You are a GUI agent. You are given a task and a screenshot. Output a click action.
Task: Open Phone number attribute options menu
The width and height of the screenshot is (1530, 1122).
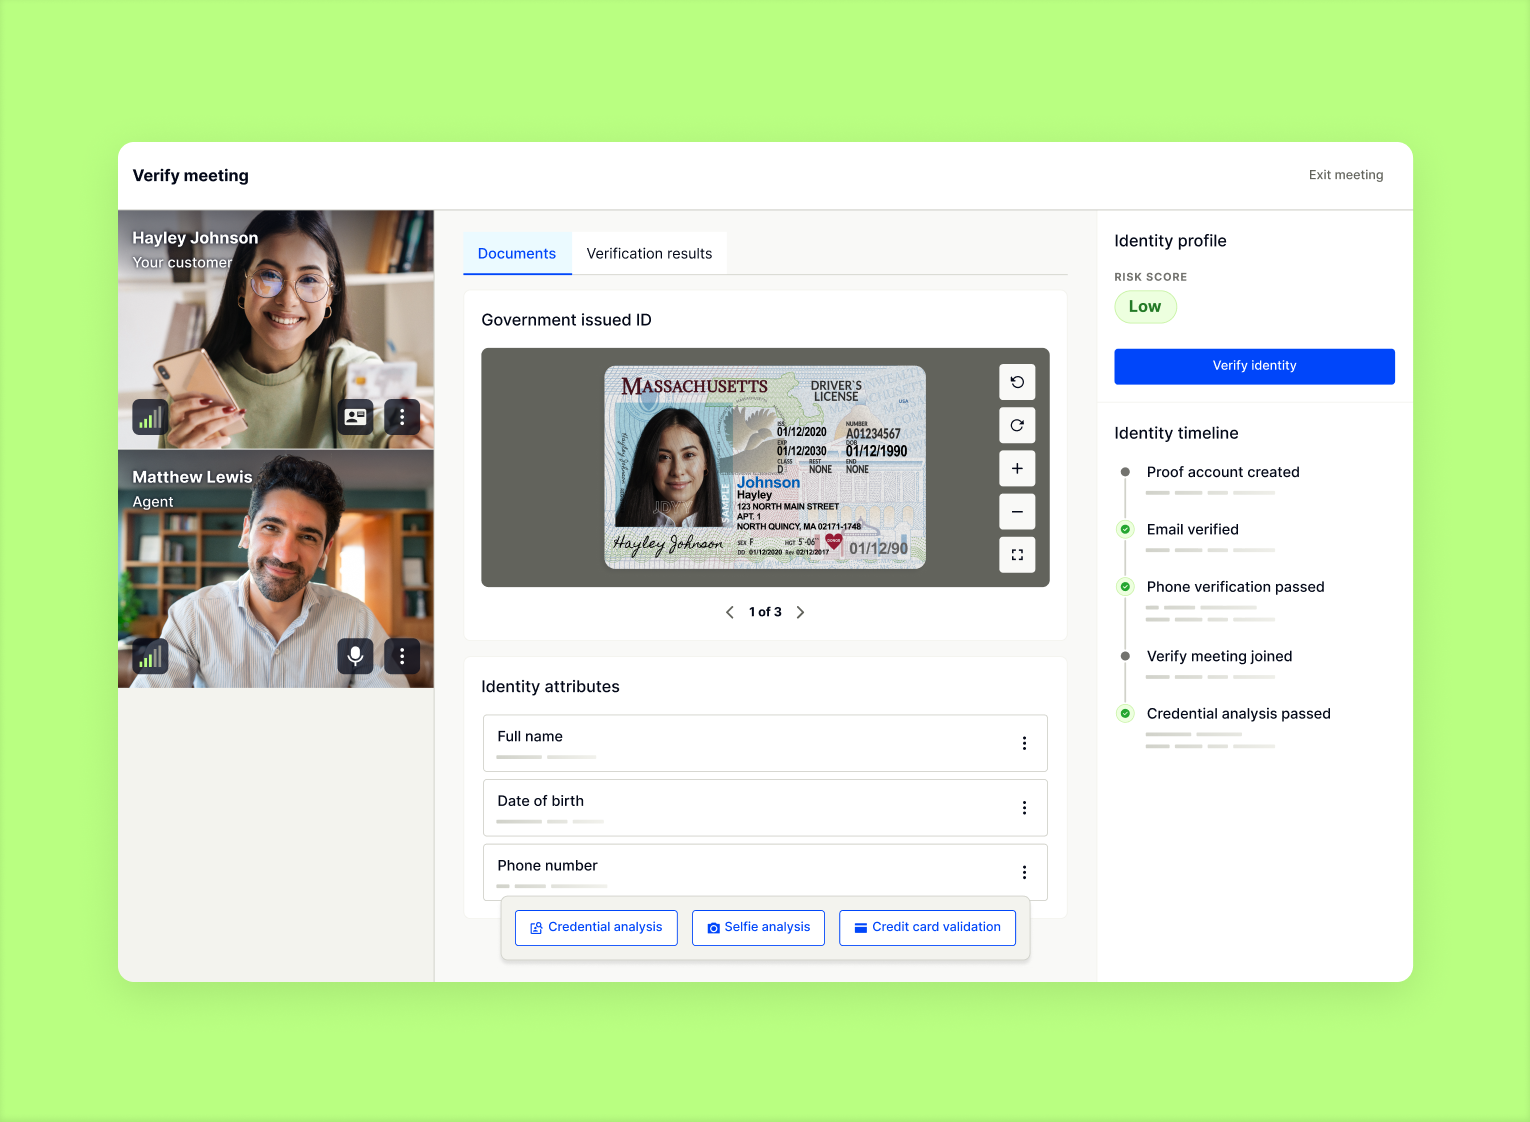1024,872
